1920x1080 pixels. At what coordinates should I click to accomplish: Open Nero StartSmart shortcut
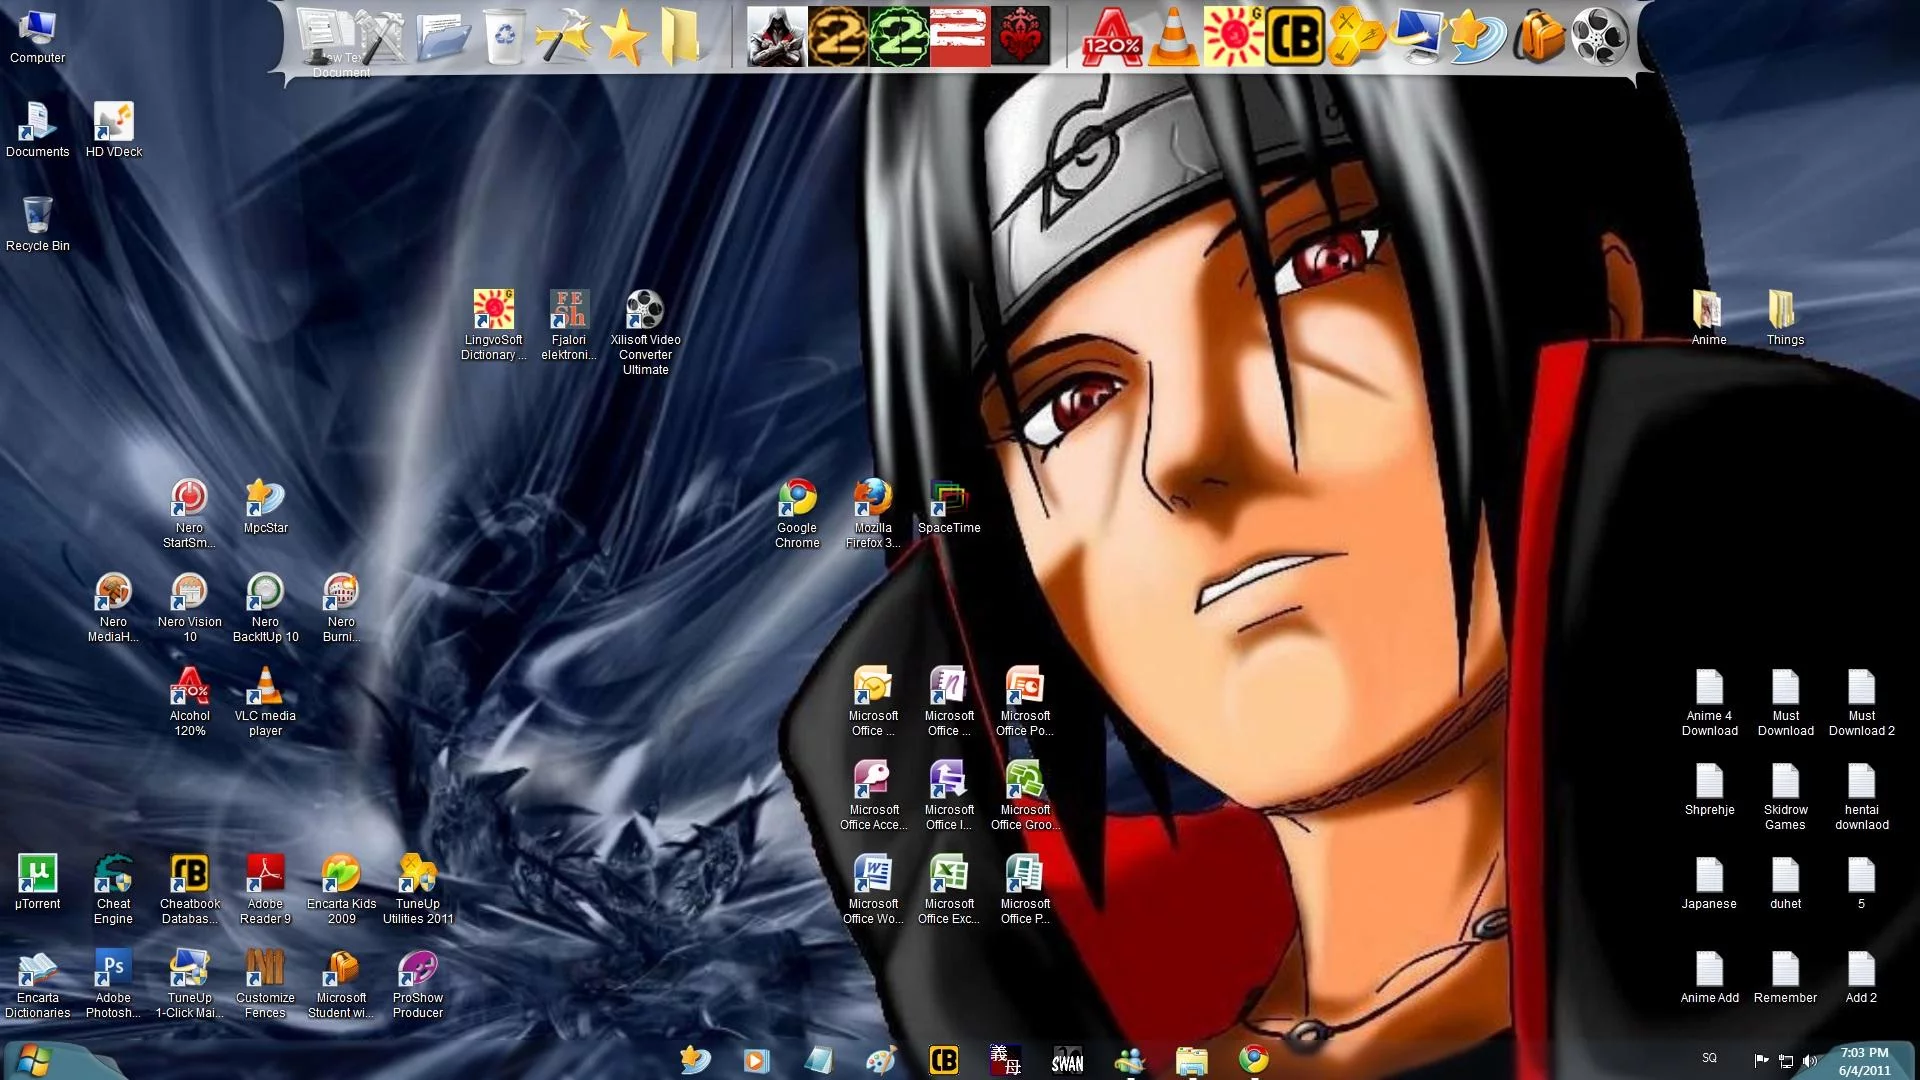189,513
